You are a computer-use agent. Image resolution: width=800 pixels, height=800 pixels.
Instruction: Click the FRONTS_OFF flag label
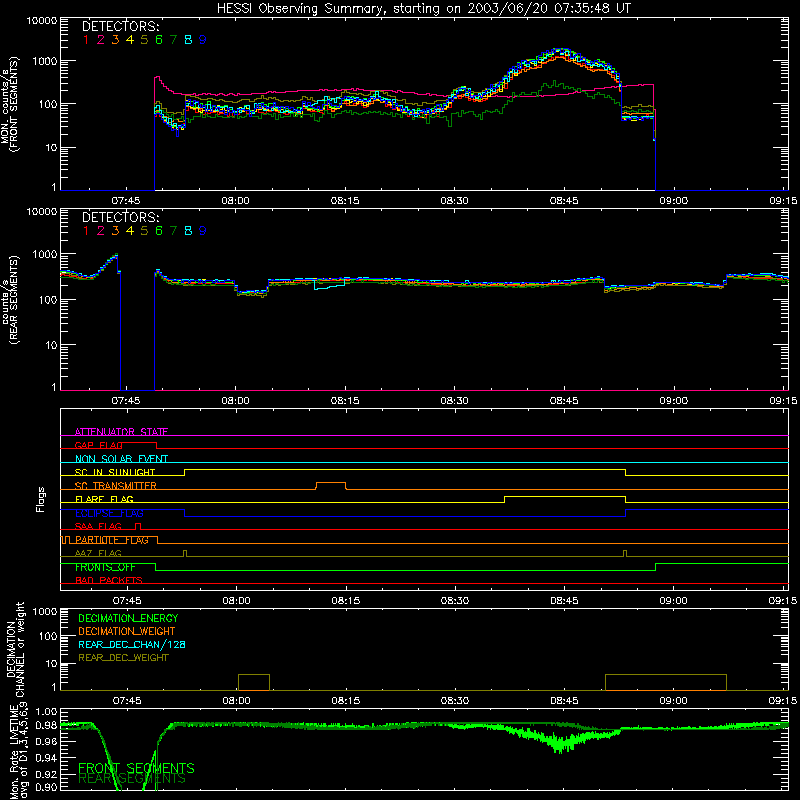105,567
